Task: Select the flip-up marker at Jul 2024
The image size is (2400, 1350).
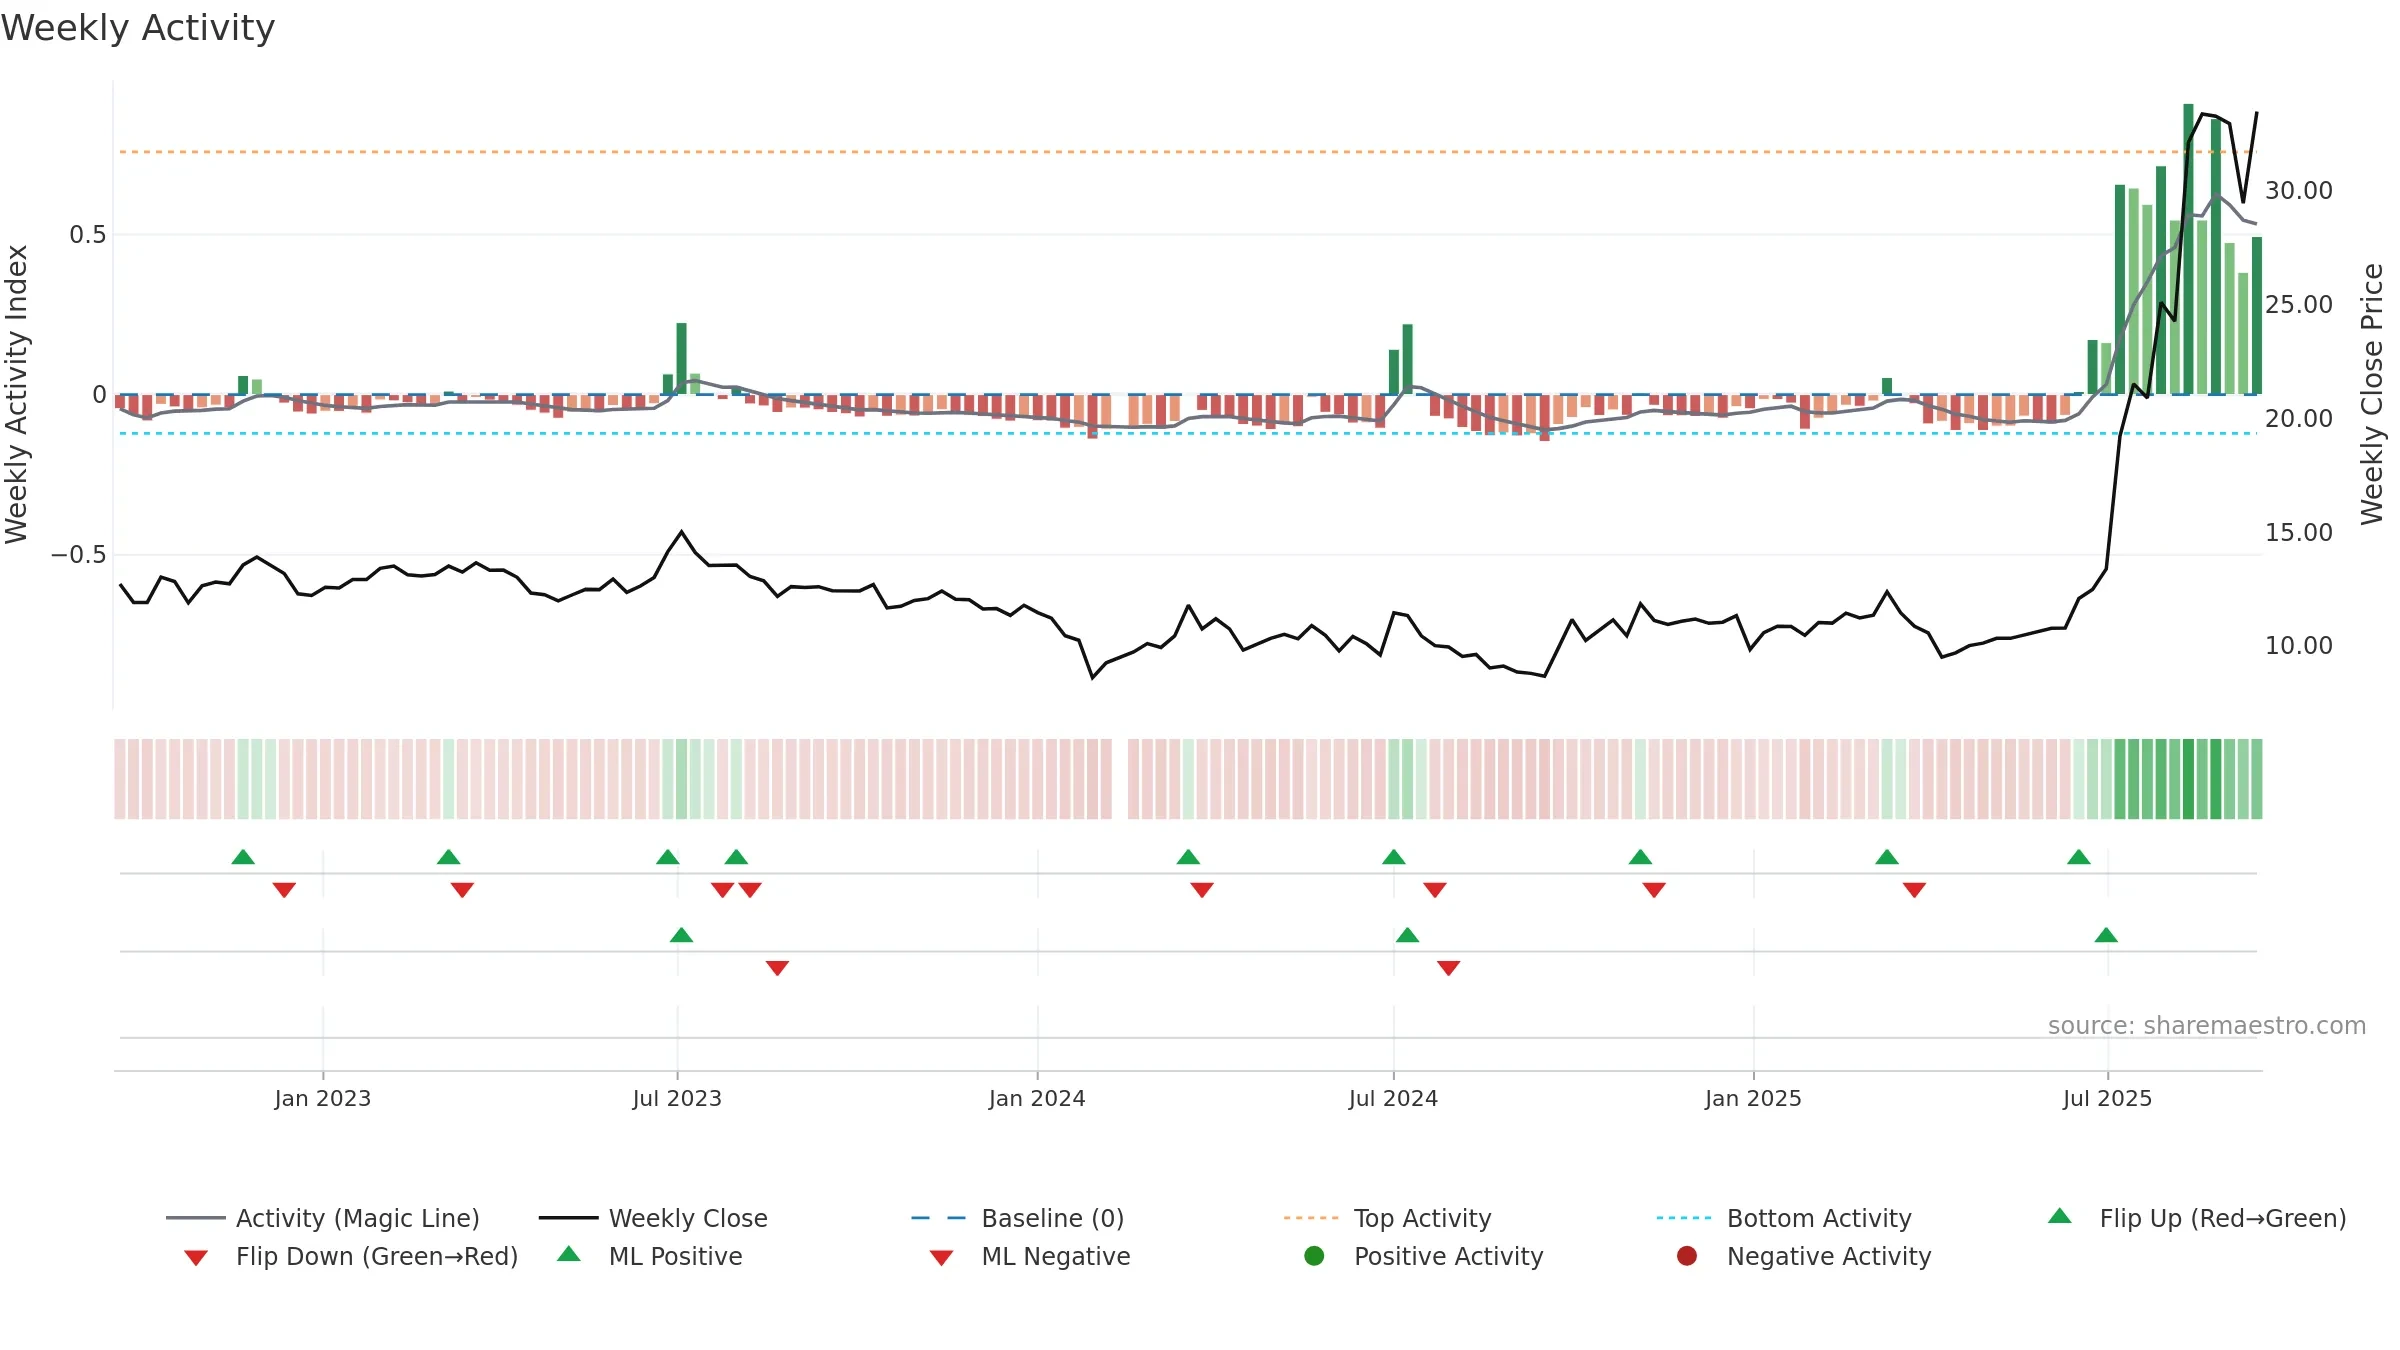Action: pyautogui.click(x=1394, y=857)
